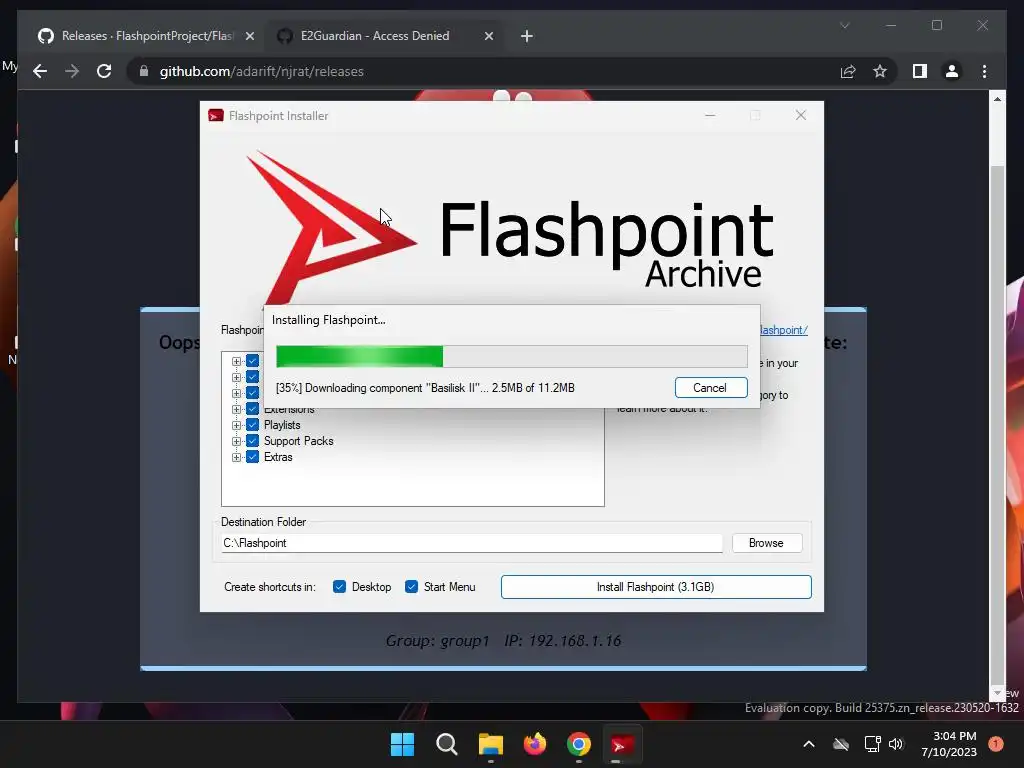Click the padlock site info icon
This screenshot has width=1024, height=768.
point(144,71)
